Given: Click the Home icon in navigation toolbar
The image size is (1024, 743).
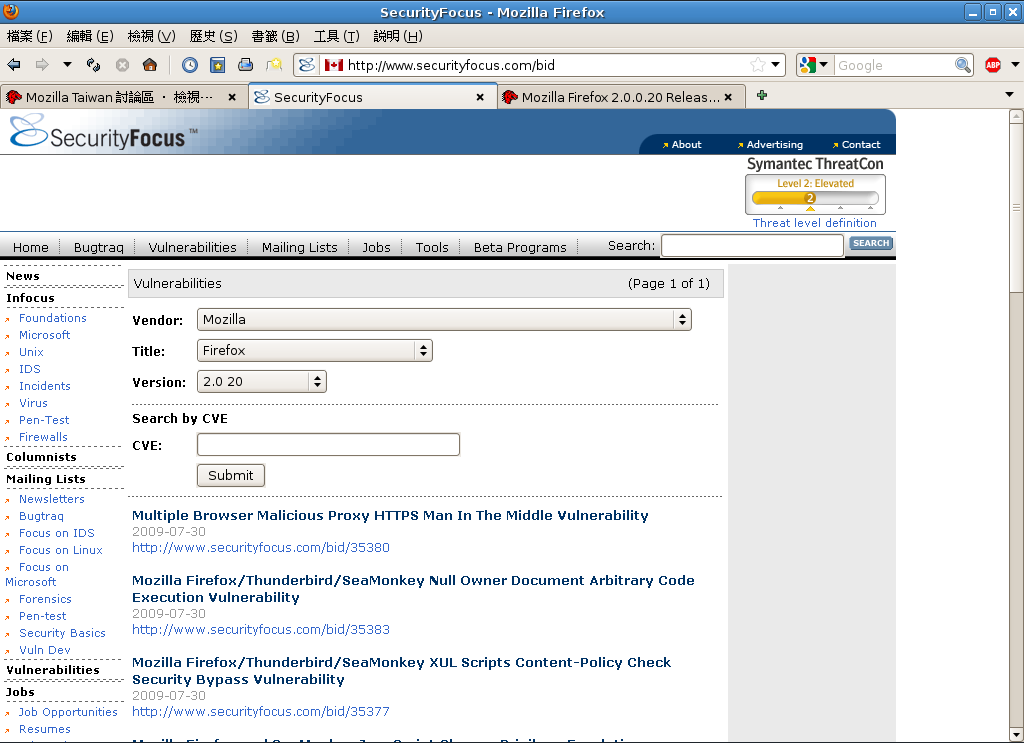Looking at the screenshot, I should coord(150,65).
